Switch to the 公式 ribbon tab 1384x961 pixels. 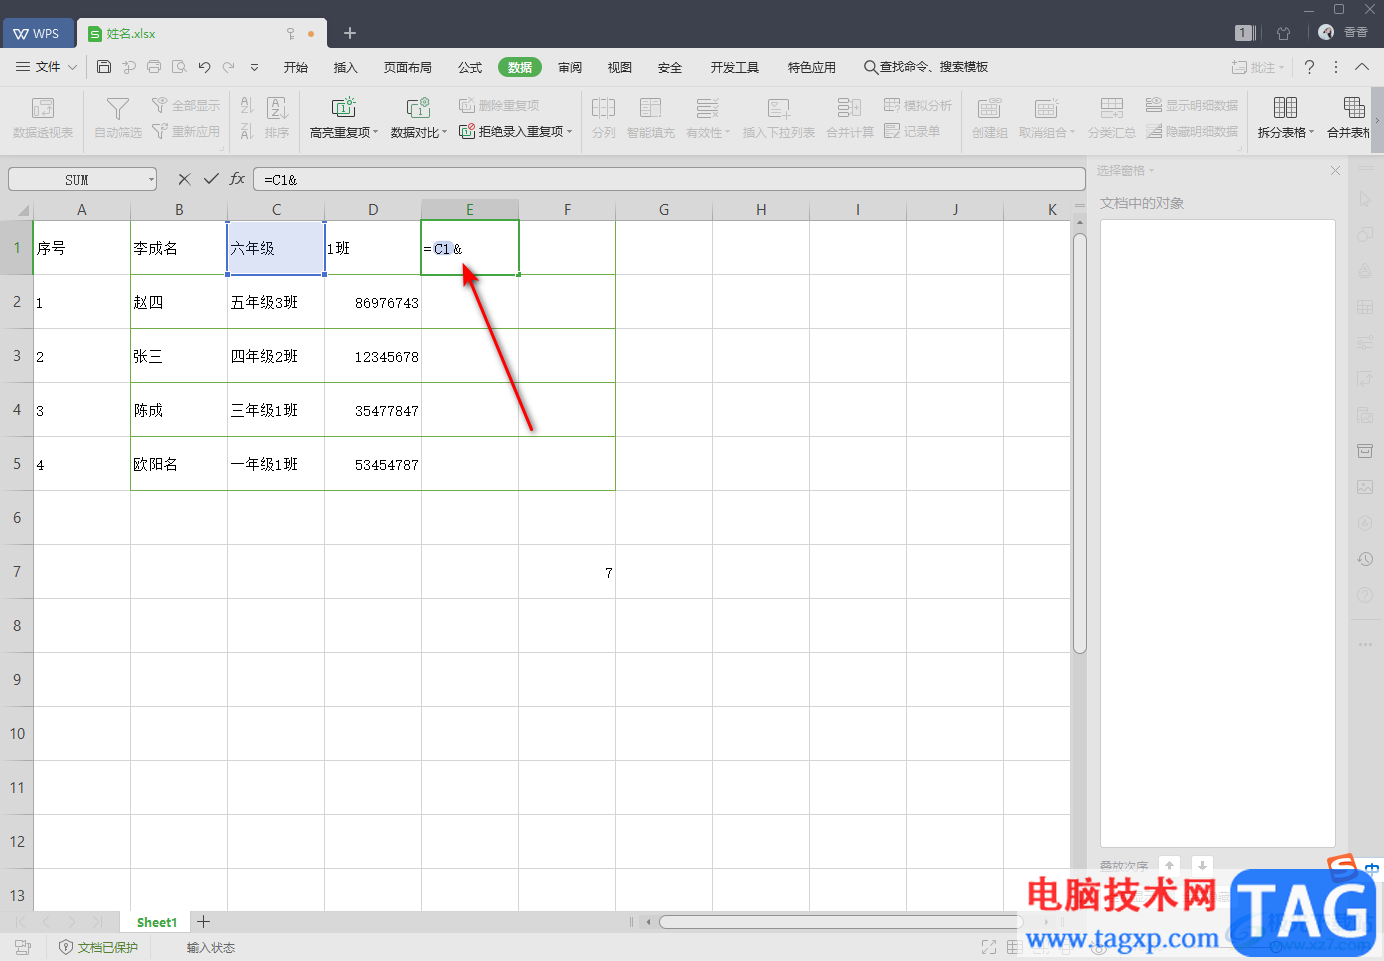pos(470,67)
